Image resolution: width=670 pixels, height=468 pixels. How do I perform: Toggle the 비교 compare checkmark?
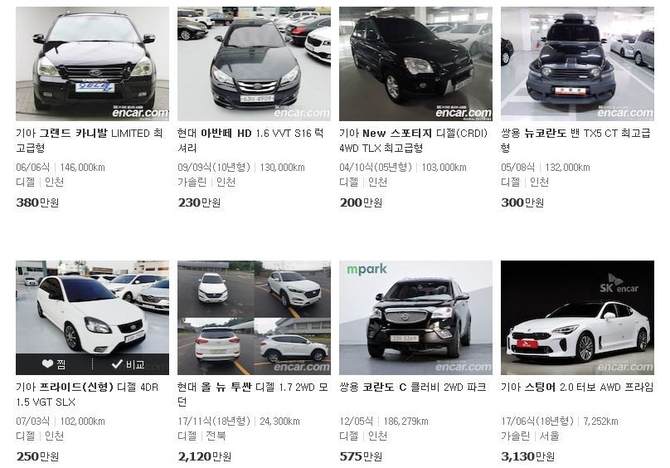coord(128,364)
